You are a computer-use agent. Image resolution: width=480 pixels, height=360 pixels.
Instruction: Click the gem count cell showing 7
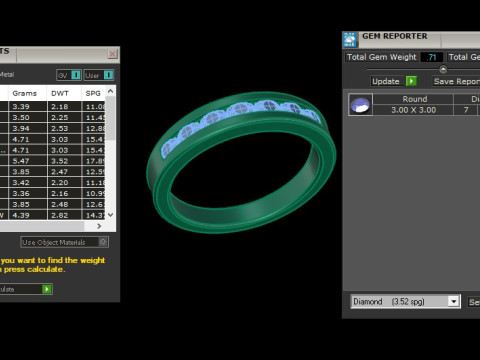[x=466, y=110]
